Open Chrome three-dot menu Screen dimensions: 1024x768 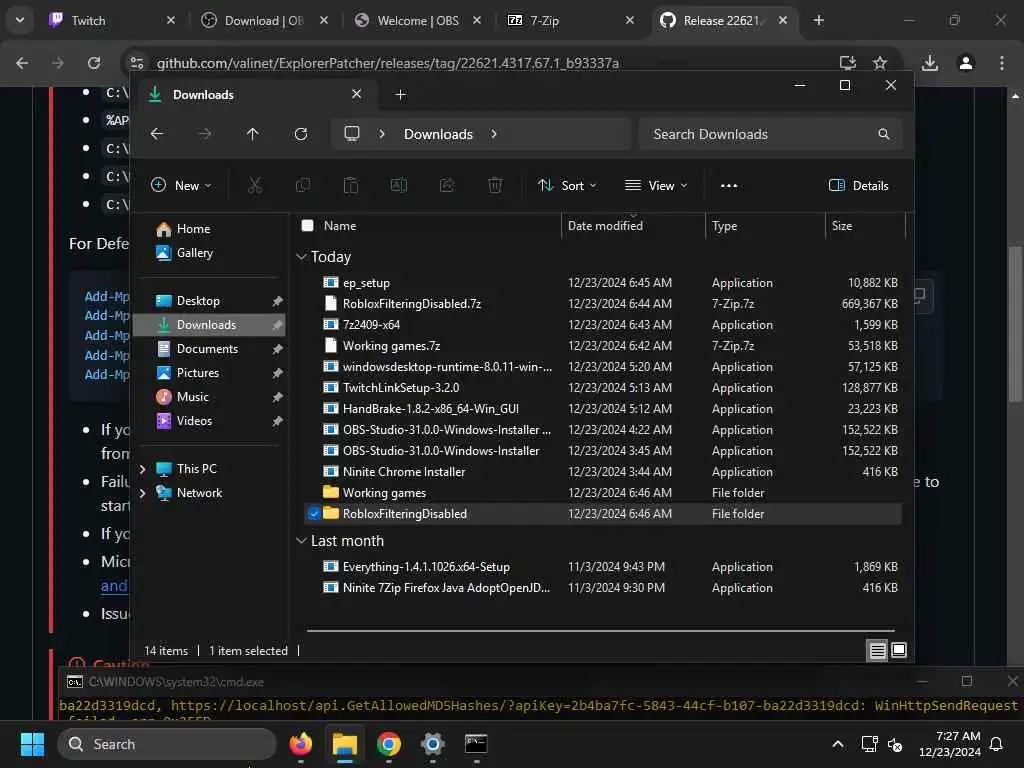pos(1002,63)
